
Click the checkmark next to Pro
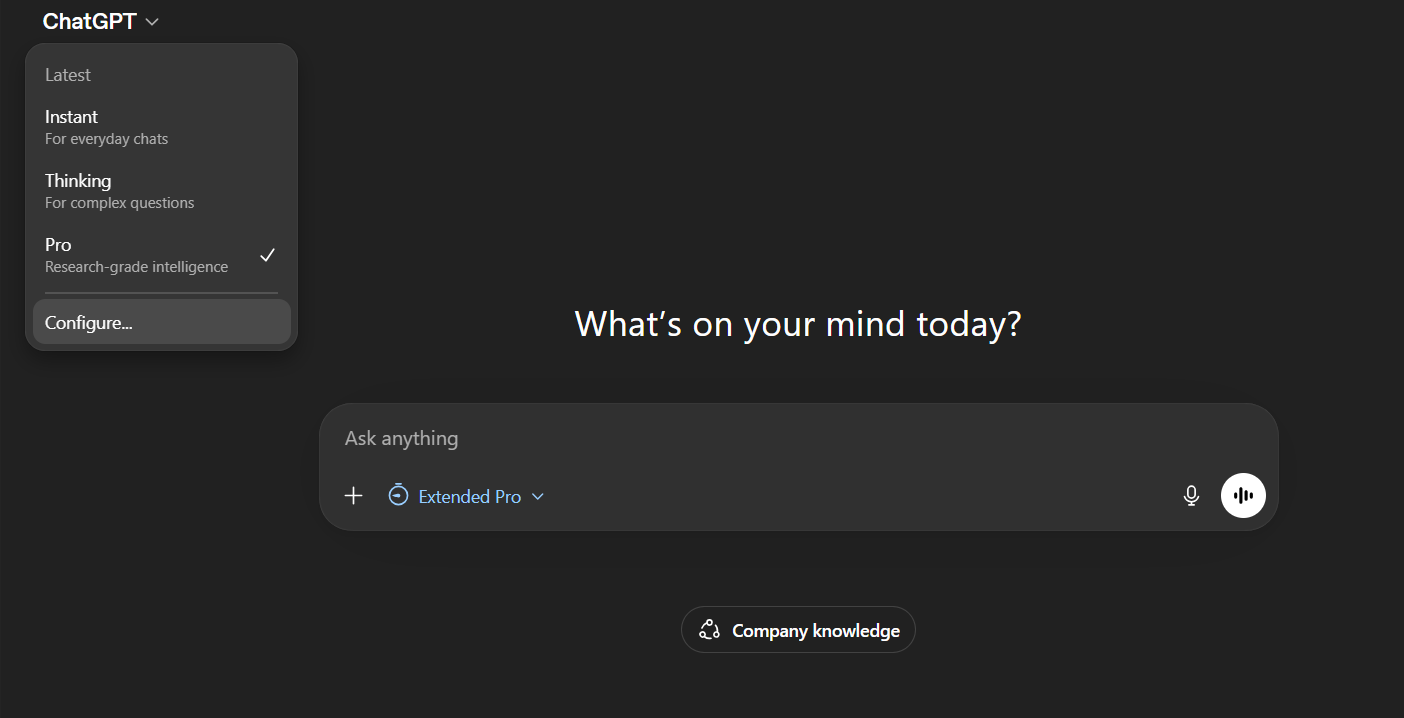[x=268, y=255]
